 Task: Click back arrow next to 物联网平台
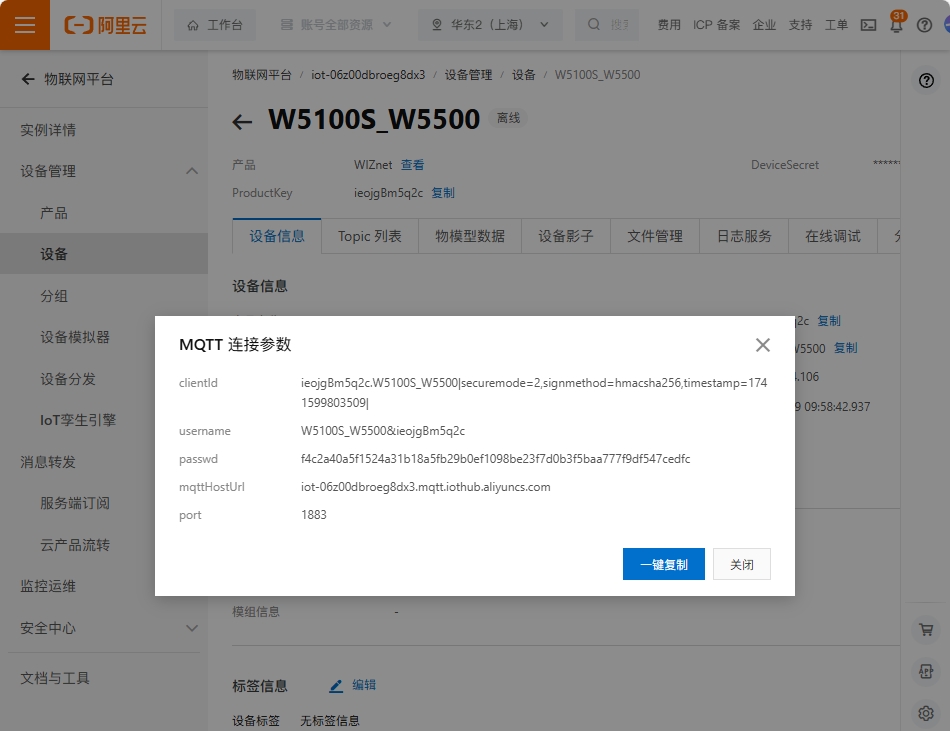pyautogui.click(x=28, y=79)
